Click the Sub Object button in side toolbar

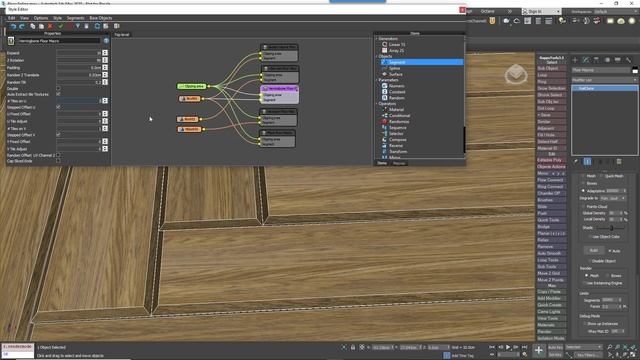coord(551,68)
